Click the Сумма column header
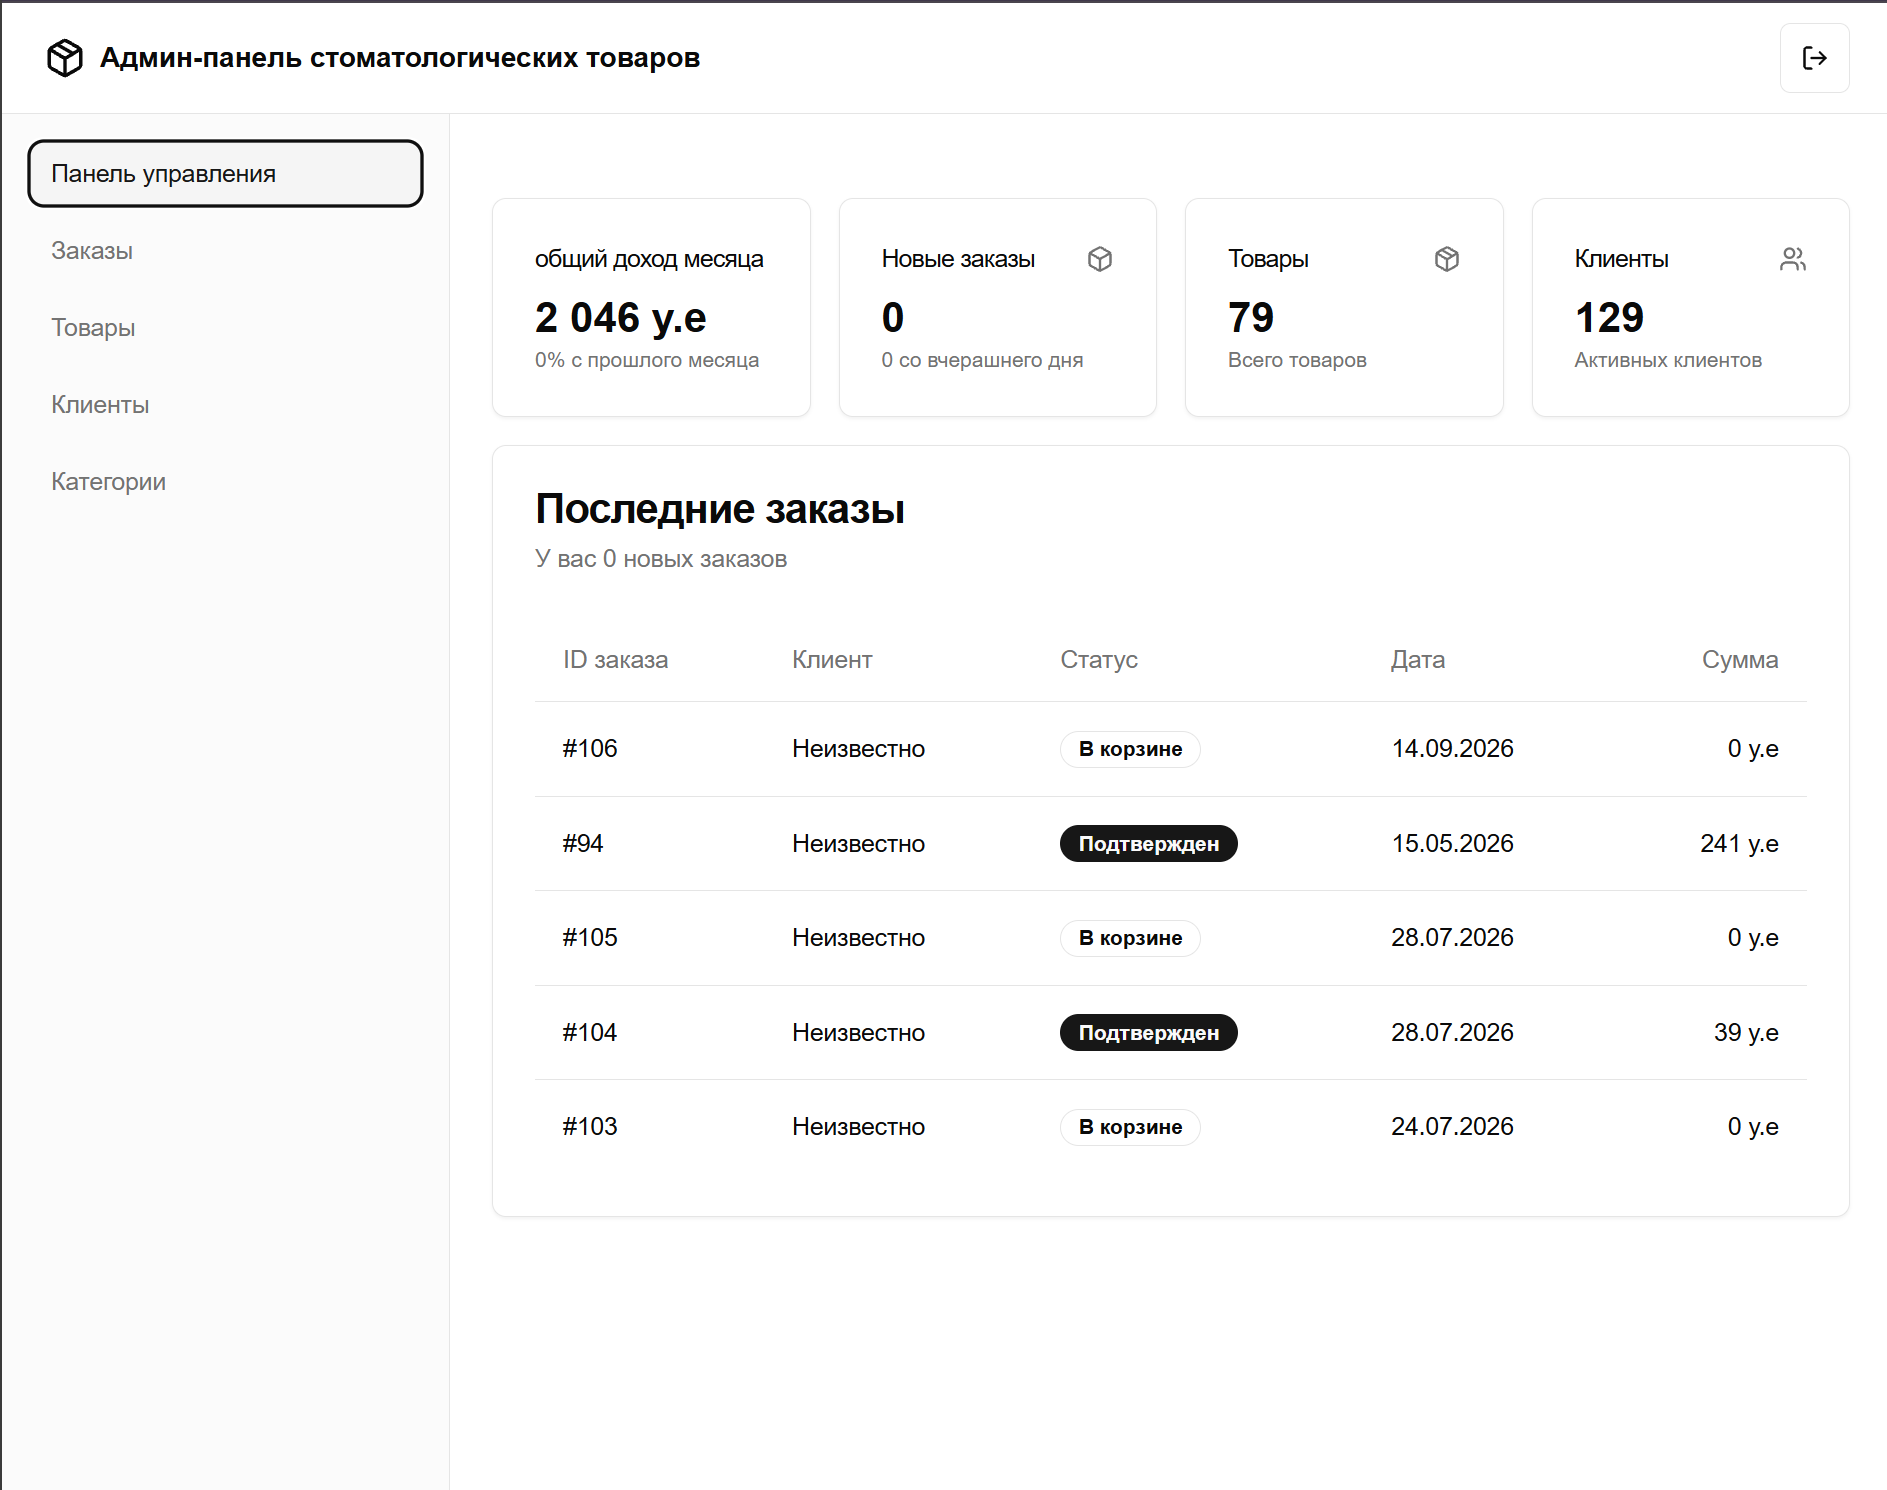 tap(1740, 660)
